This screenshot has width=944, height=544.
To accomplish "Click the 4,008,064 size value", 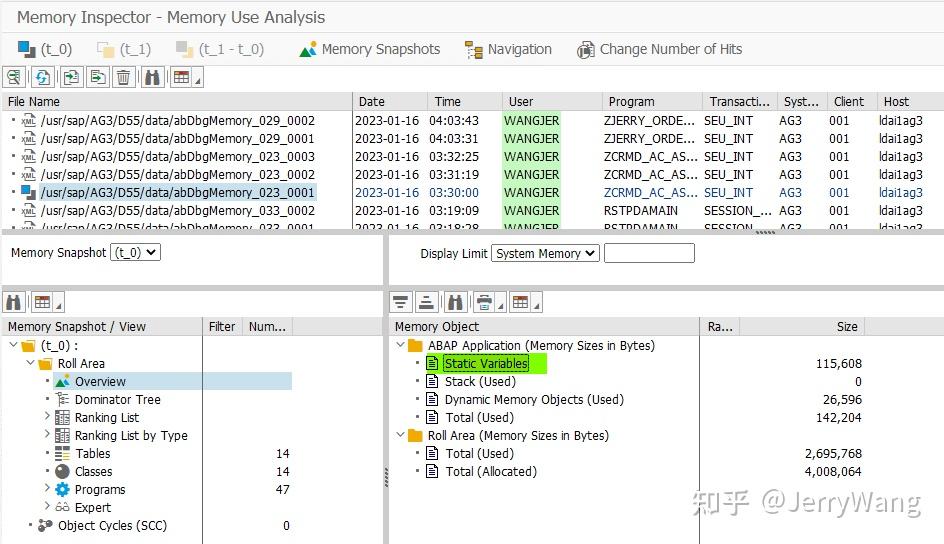I will (x=833, y=472).
